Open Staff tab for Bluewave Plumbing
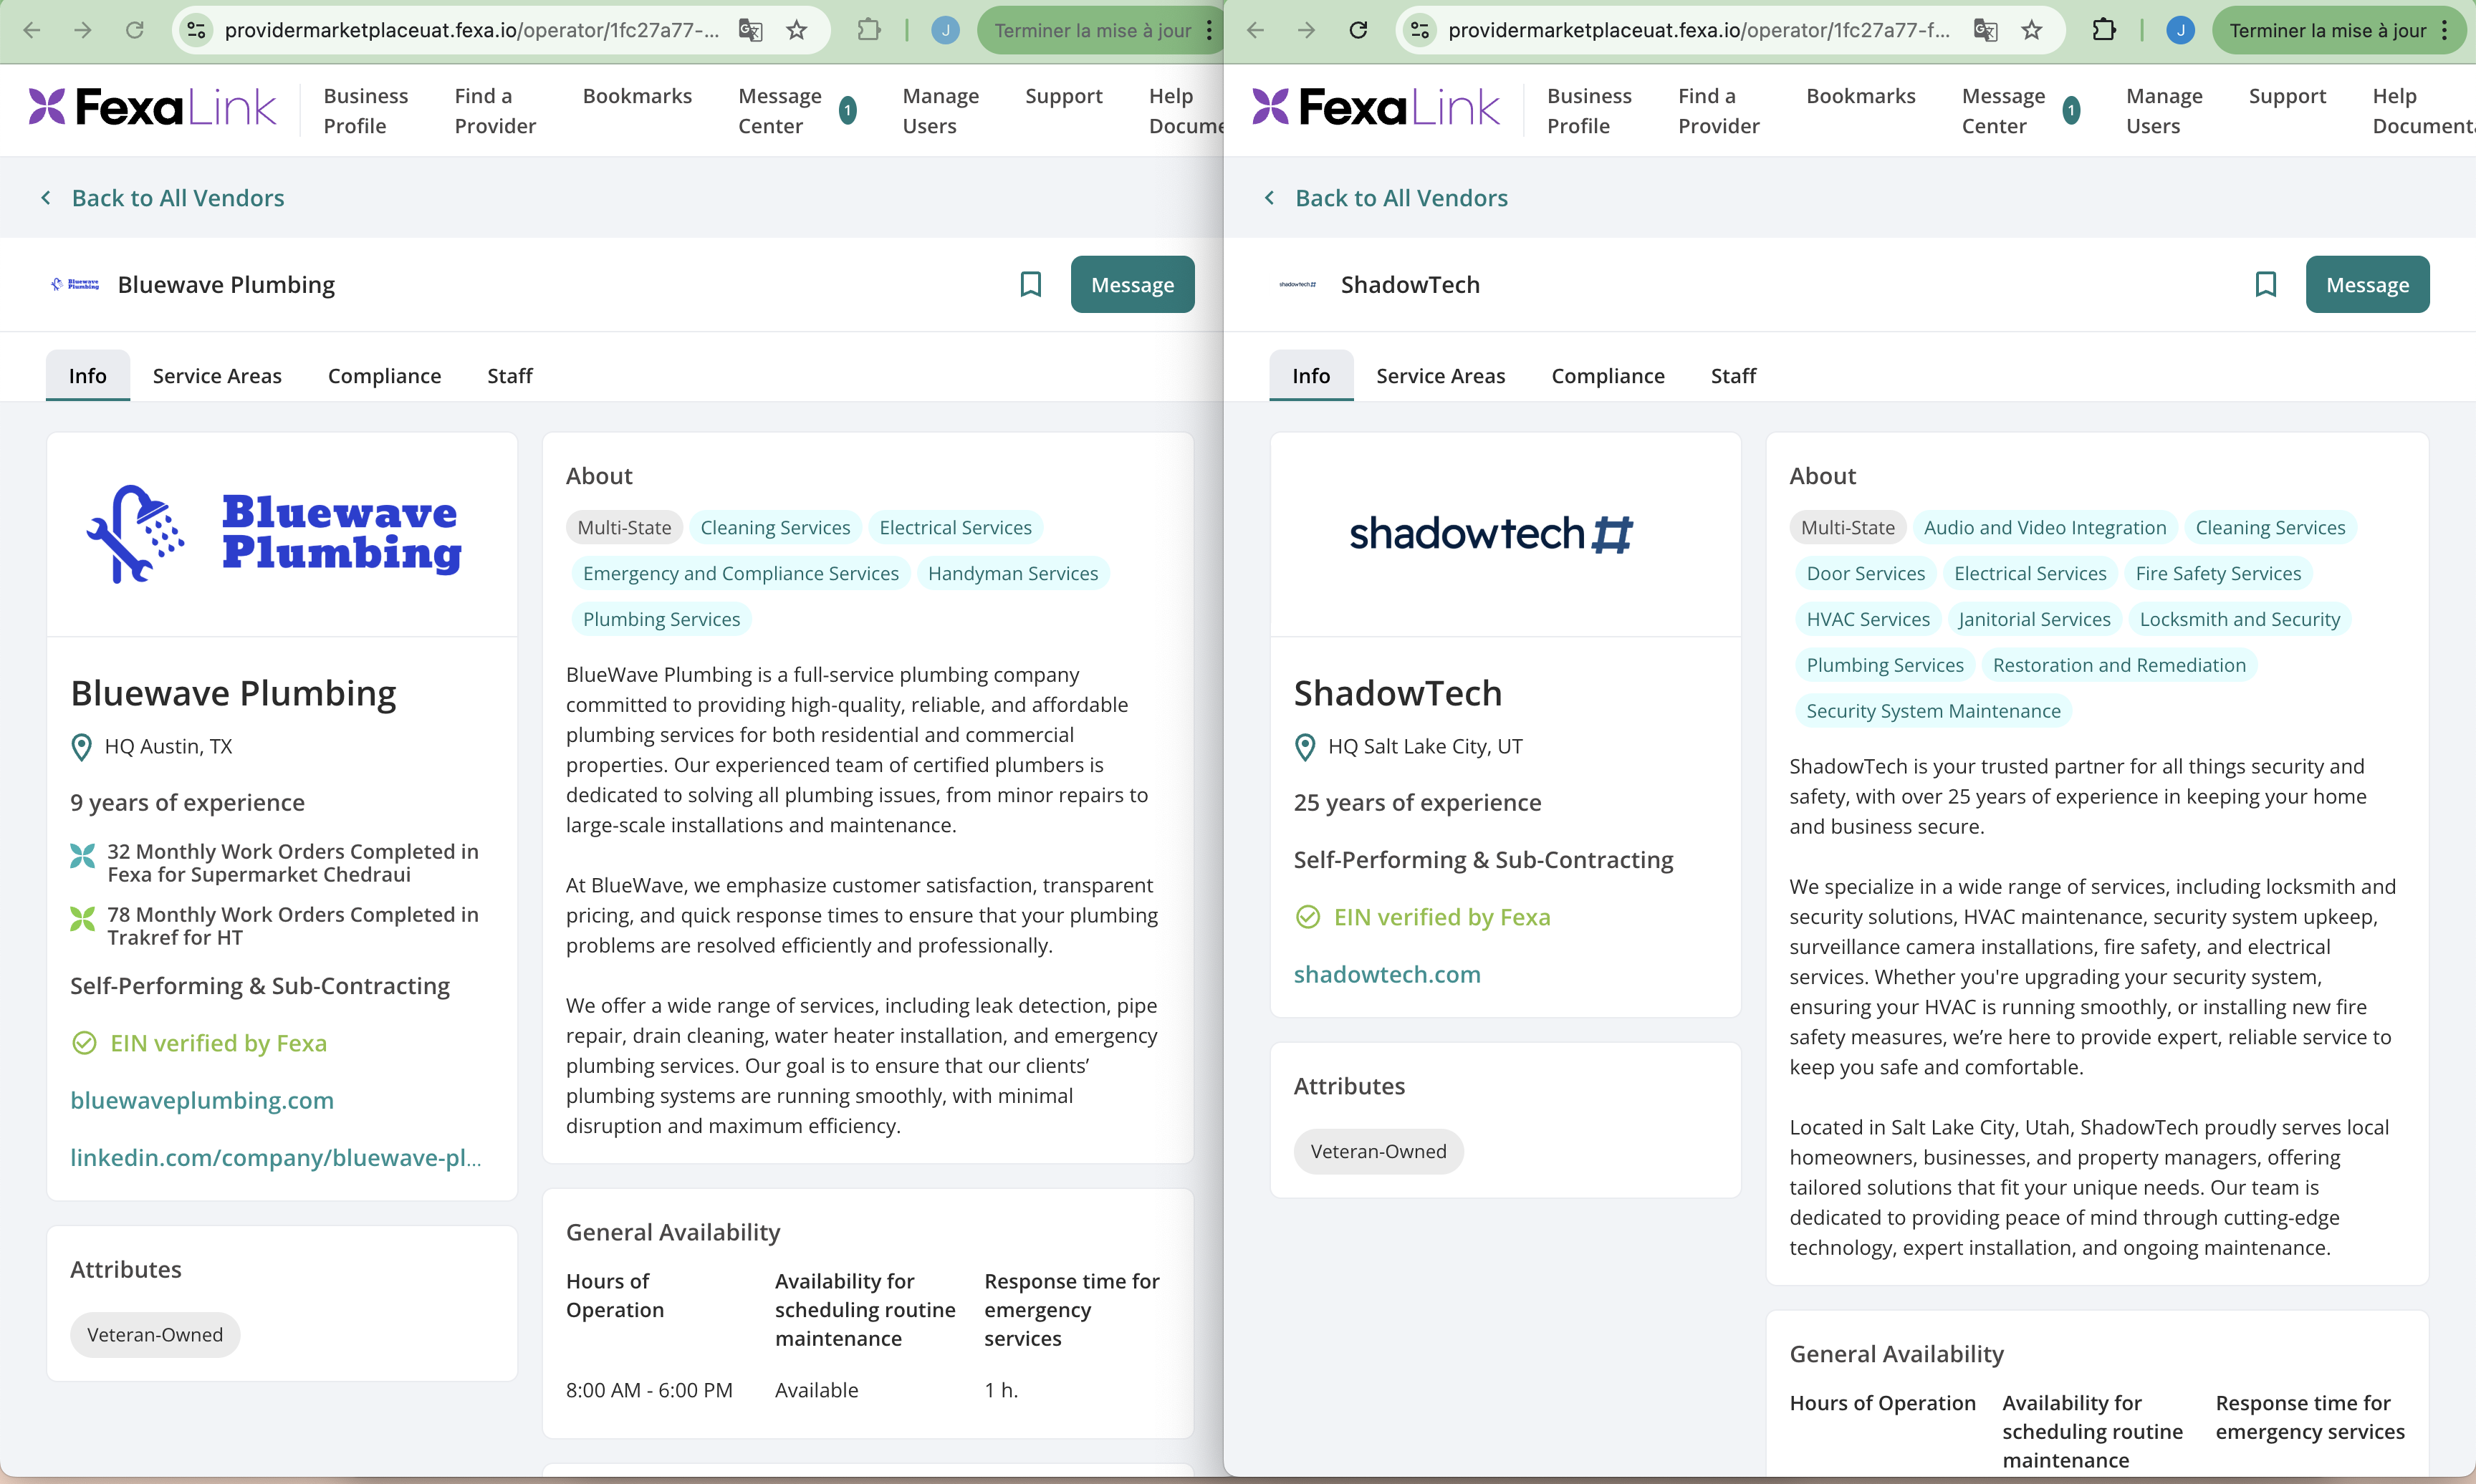The height and width of the screenshot is (1484, 2476). (510, 376)
